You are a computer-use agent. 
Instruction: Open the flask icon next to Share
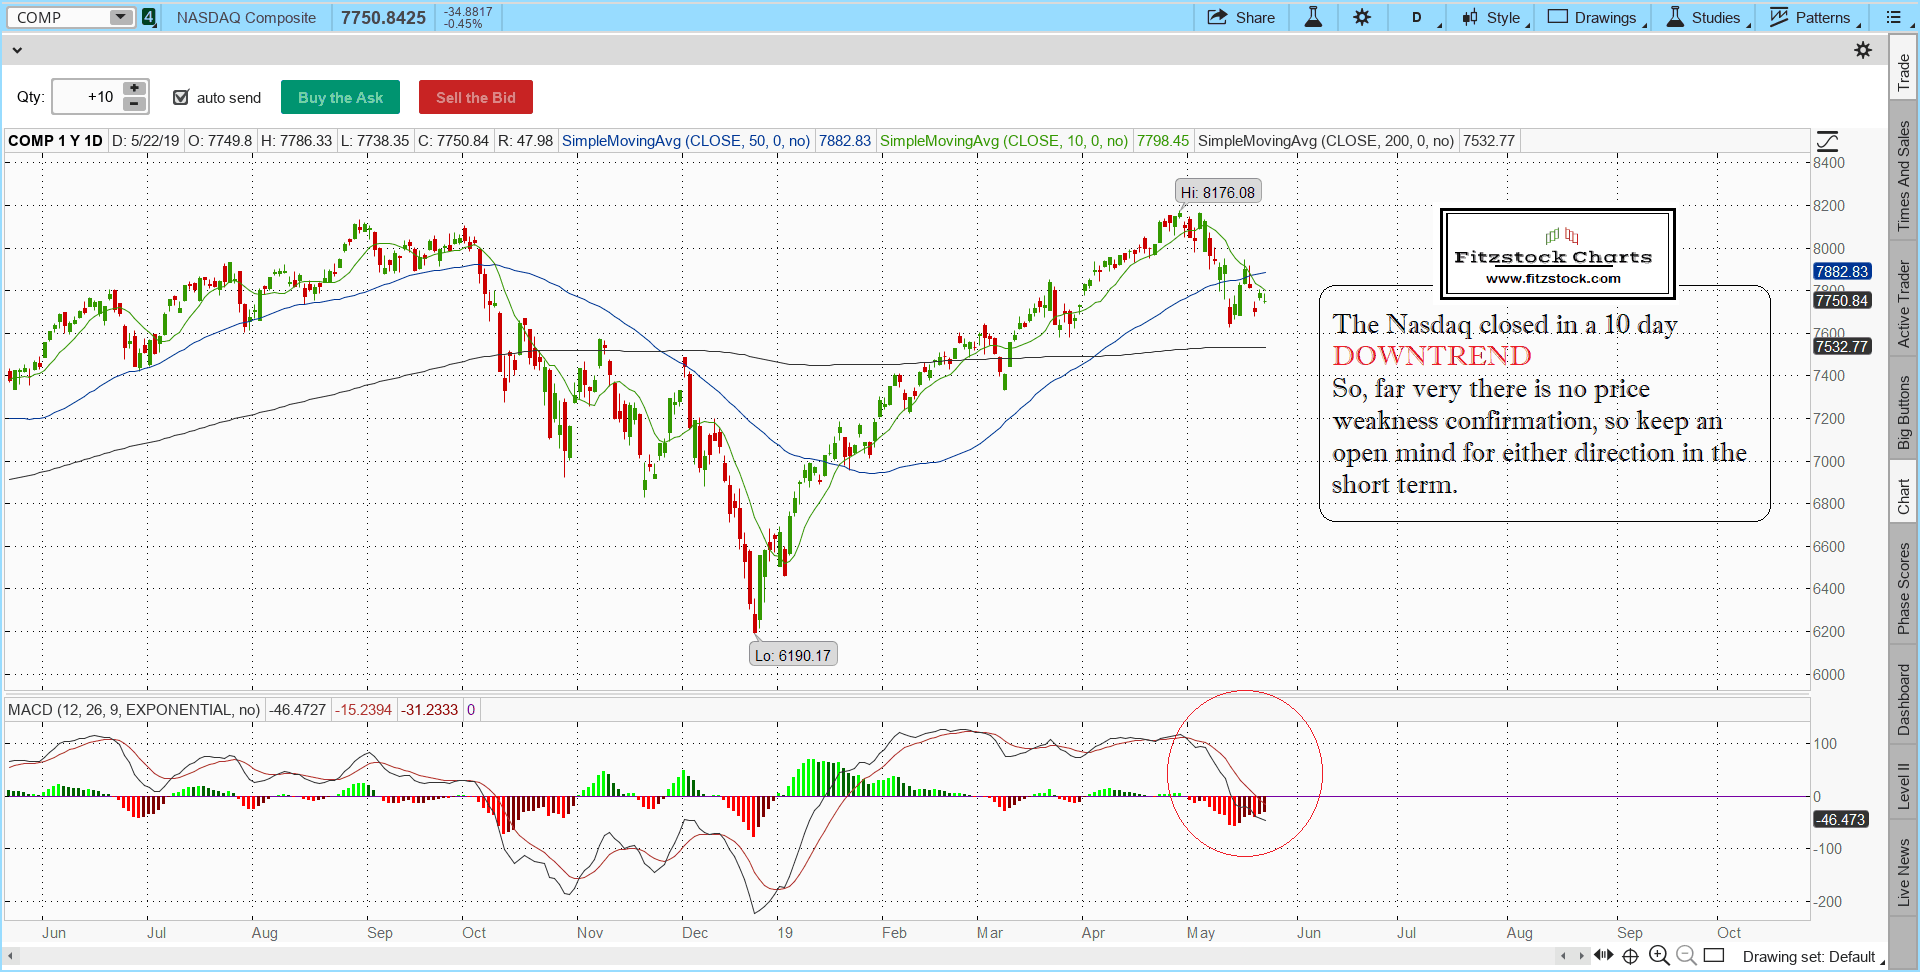click(x=1313, y=17)
